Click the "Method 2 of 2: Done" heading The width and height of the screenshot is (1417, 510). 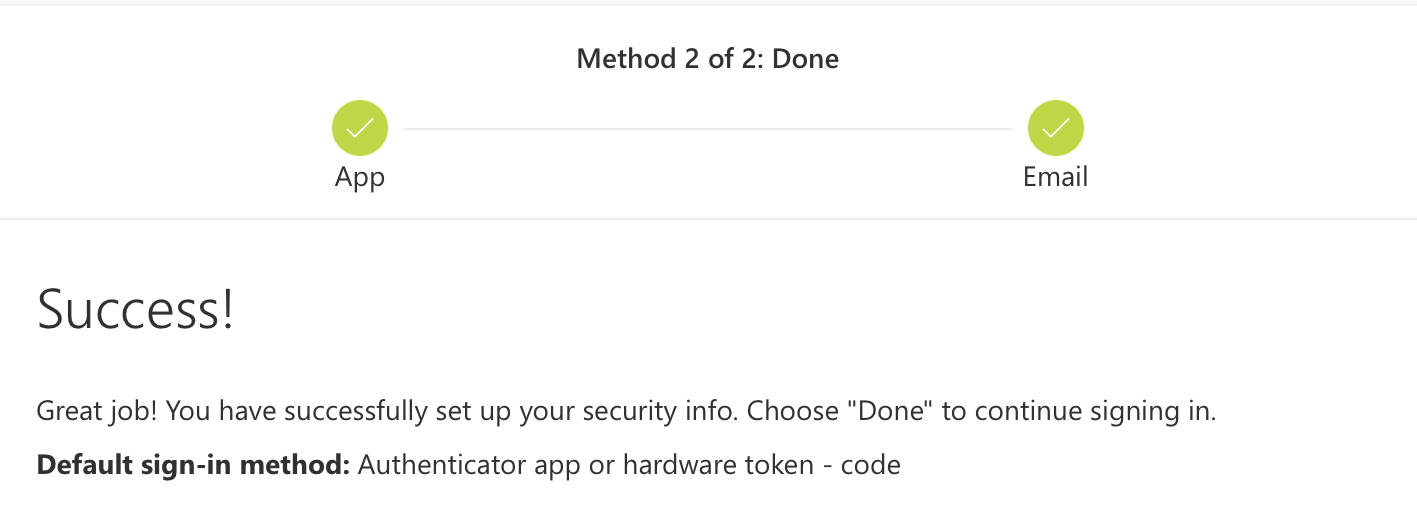pyautogui.click(x=708, y=59)
